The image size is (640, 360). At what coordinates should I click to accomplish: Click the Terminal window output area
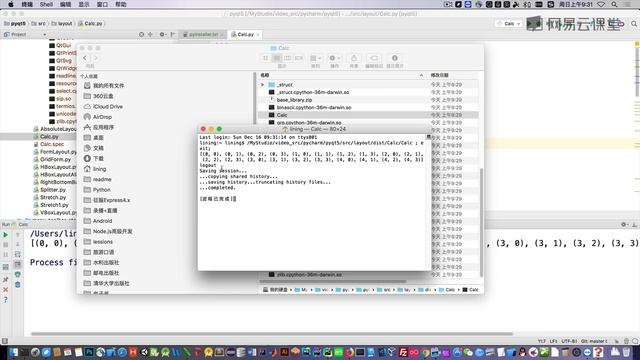pos(313,202)
